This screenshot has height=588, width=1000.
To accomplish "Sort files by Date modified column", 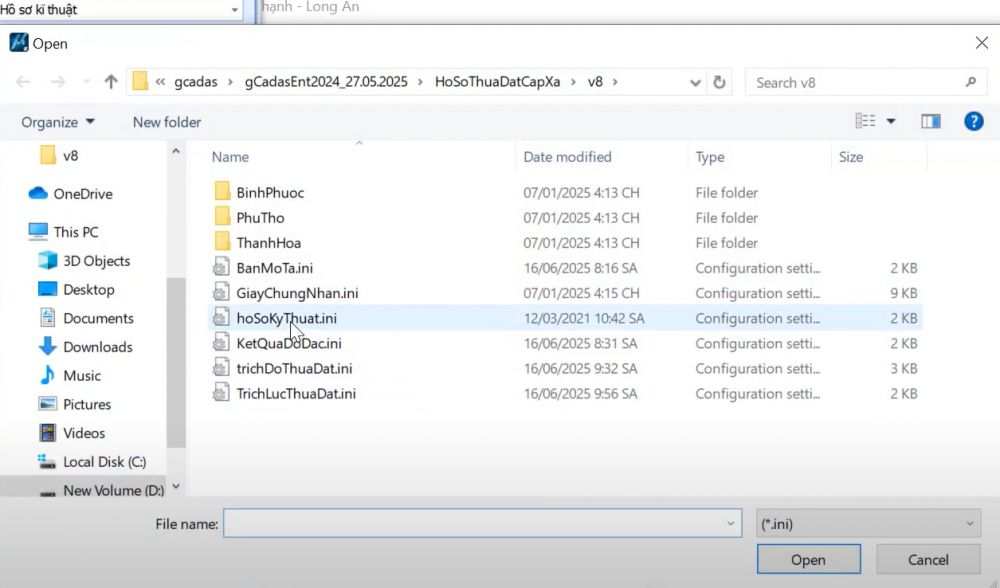I will coord(567,157).
